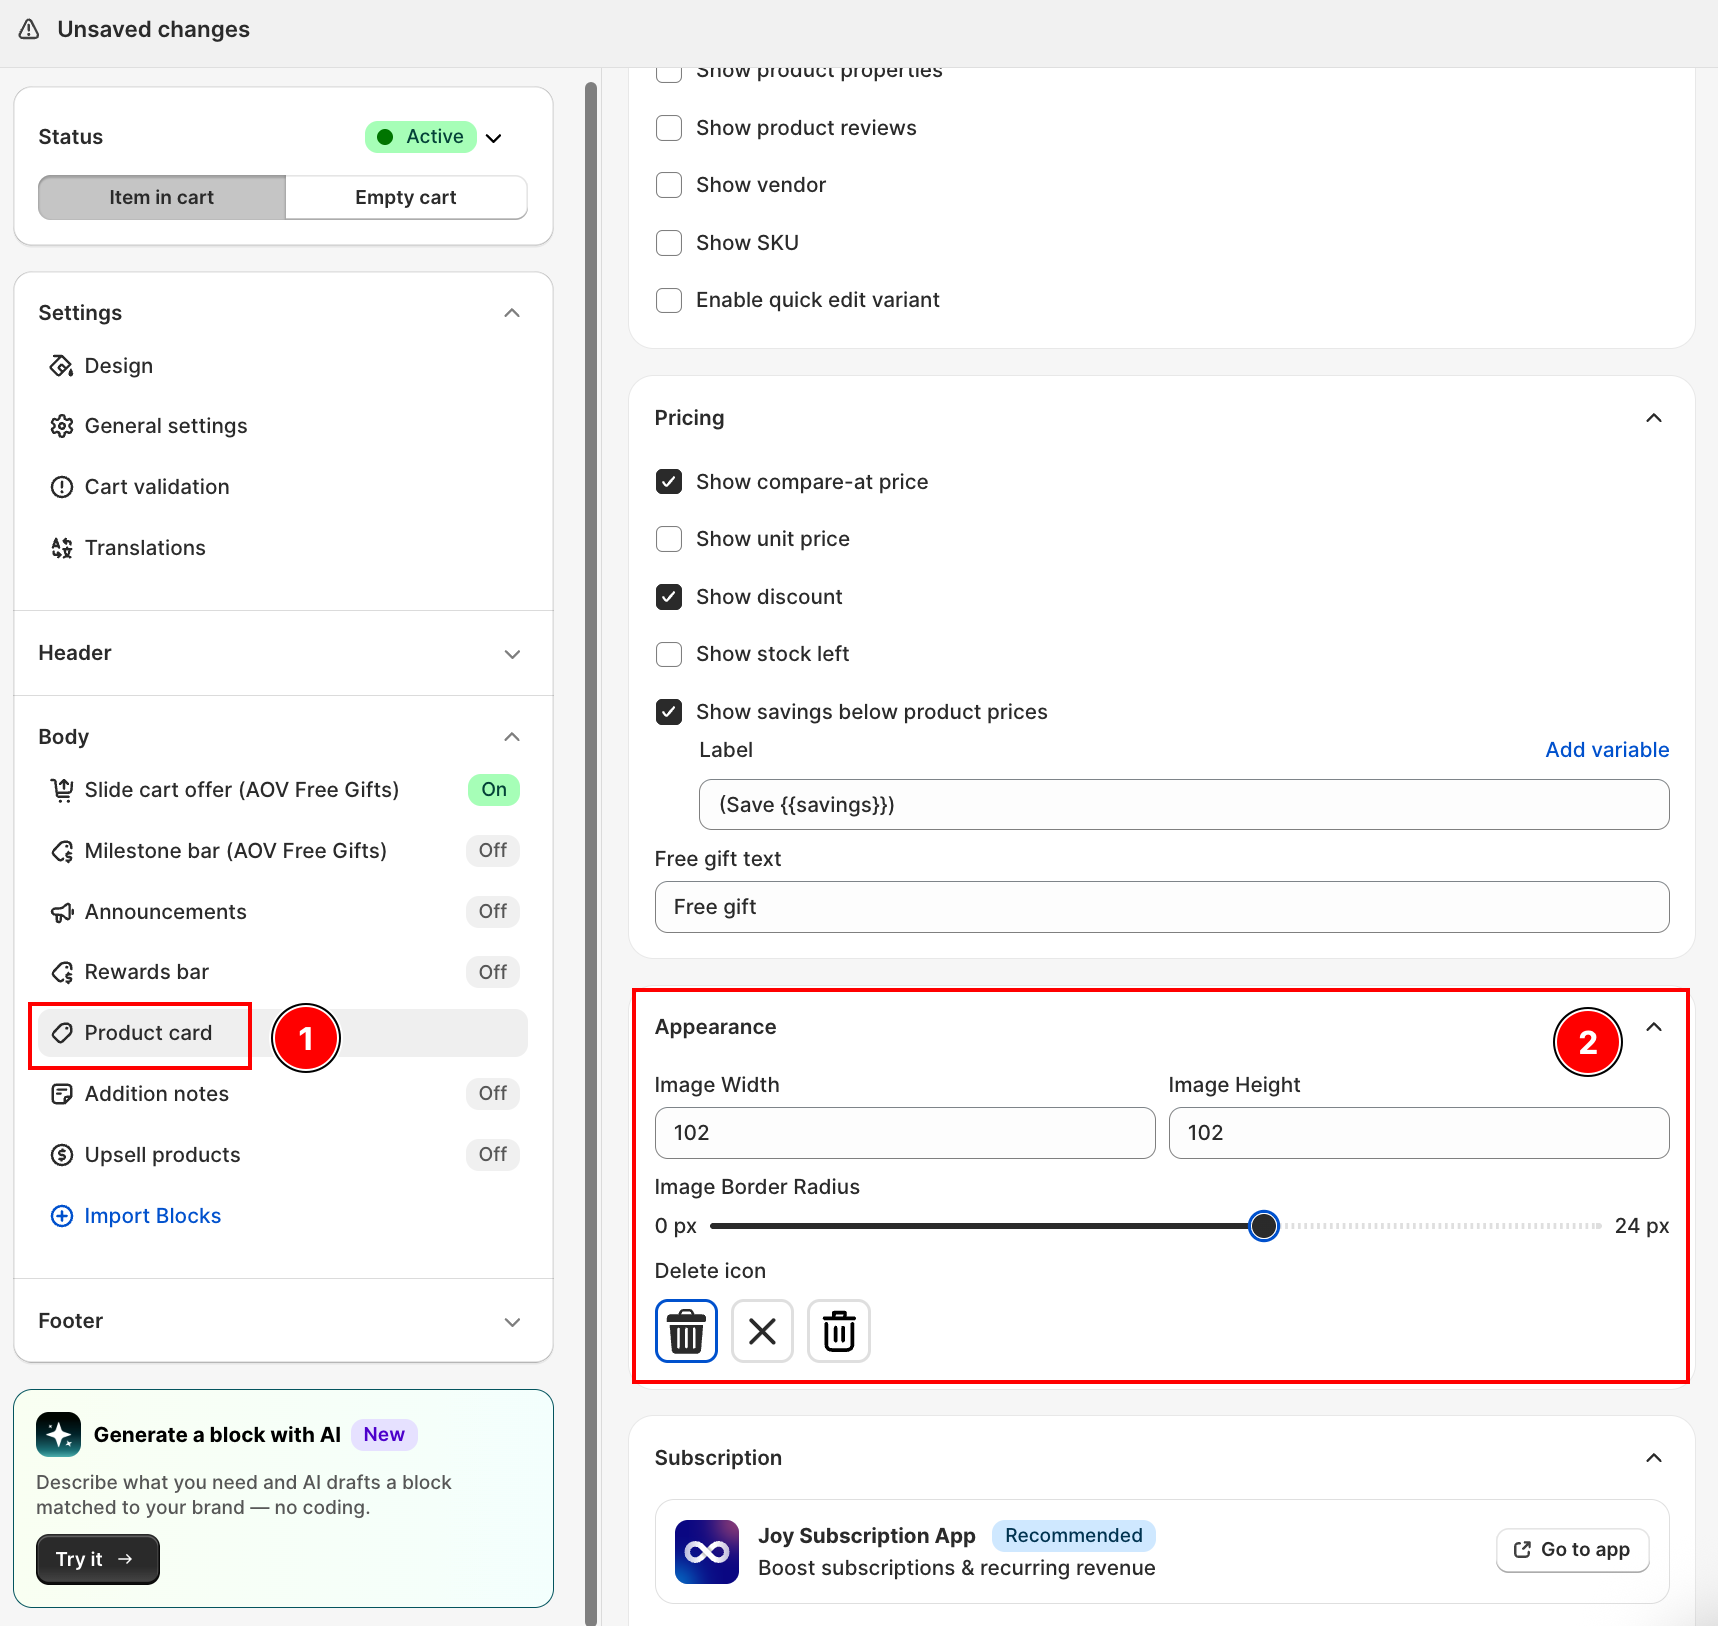Expand the Header section
This screenshot has height=1626, width=1718.
(512, 654)
